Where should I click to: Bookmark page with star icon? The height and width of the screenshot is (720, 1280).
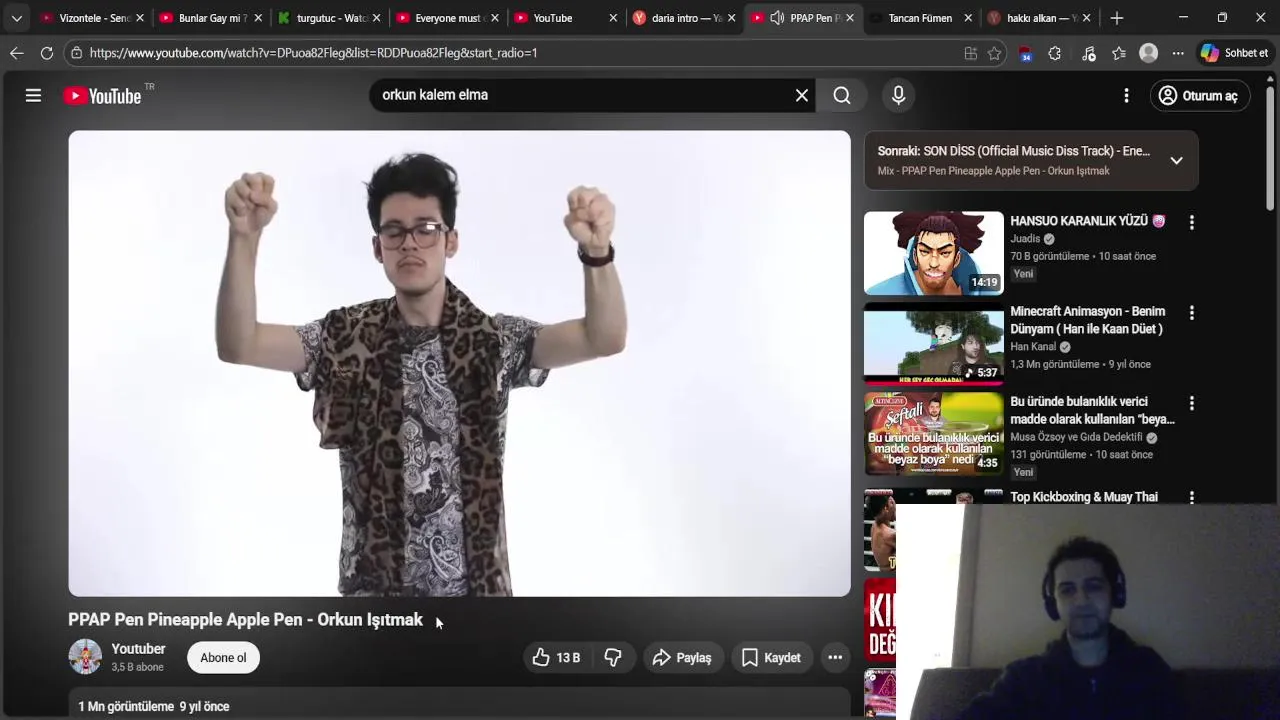994,53
